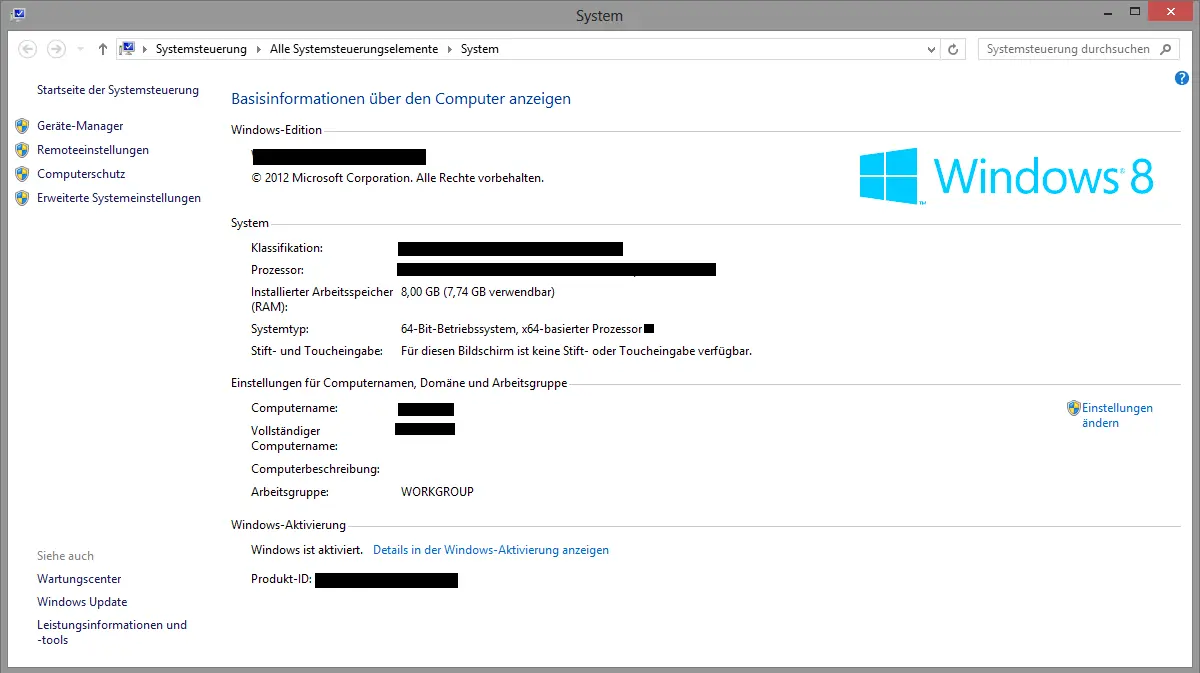Open the recent locations dropdown arrow
The height and width of the screenshot is (673, 1200).
coord(80,49)
